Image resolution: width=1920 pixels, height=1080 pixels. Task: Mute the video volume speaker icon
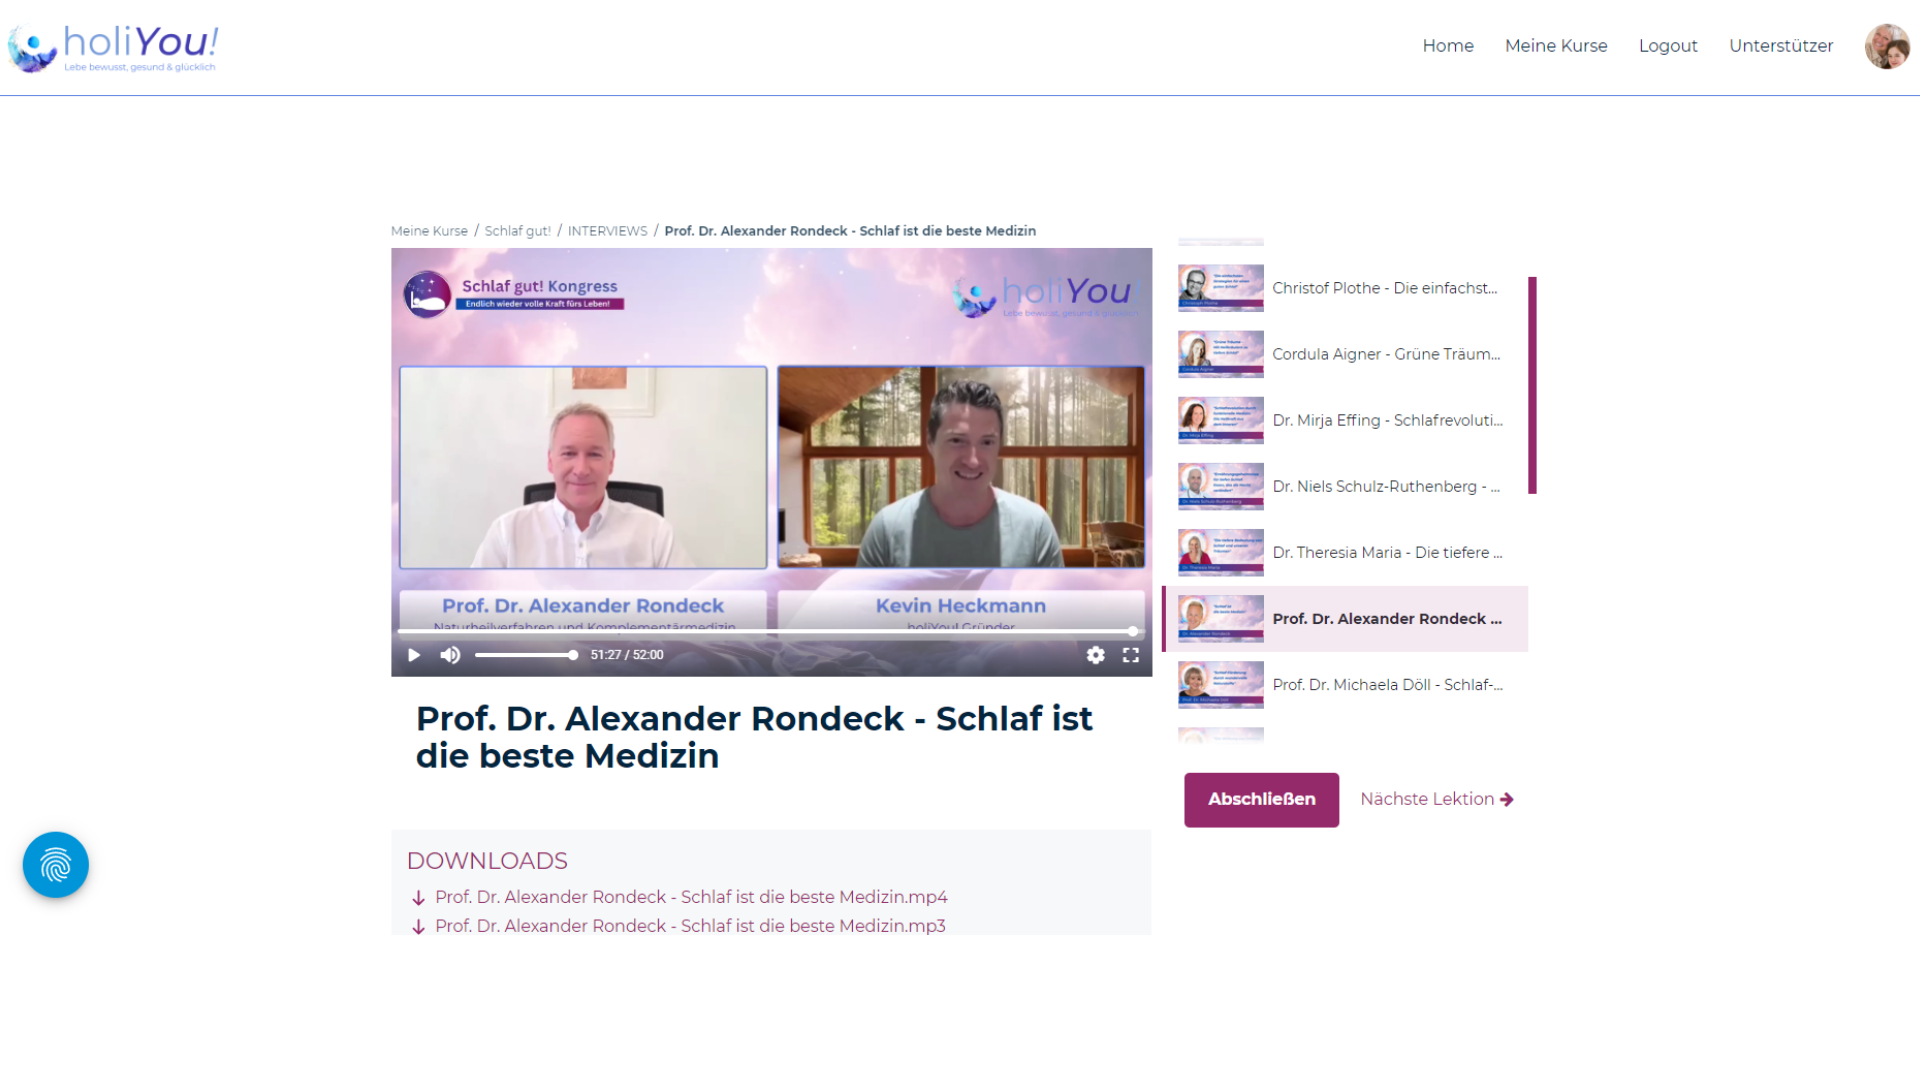pyautogui.click(x=451, y=655)
